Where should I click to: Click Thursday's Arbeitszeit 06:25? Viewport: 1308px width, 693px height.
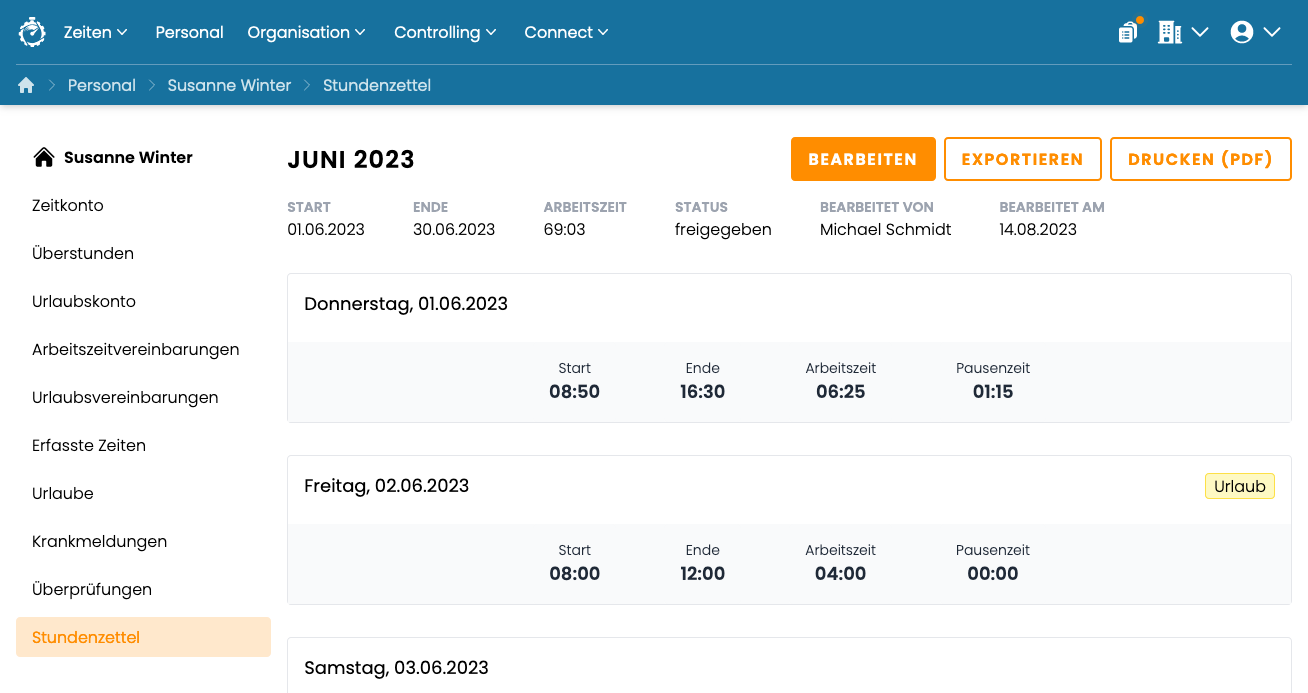pyautogui.click(x=841, y=392)
